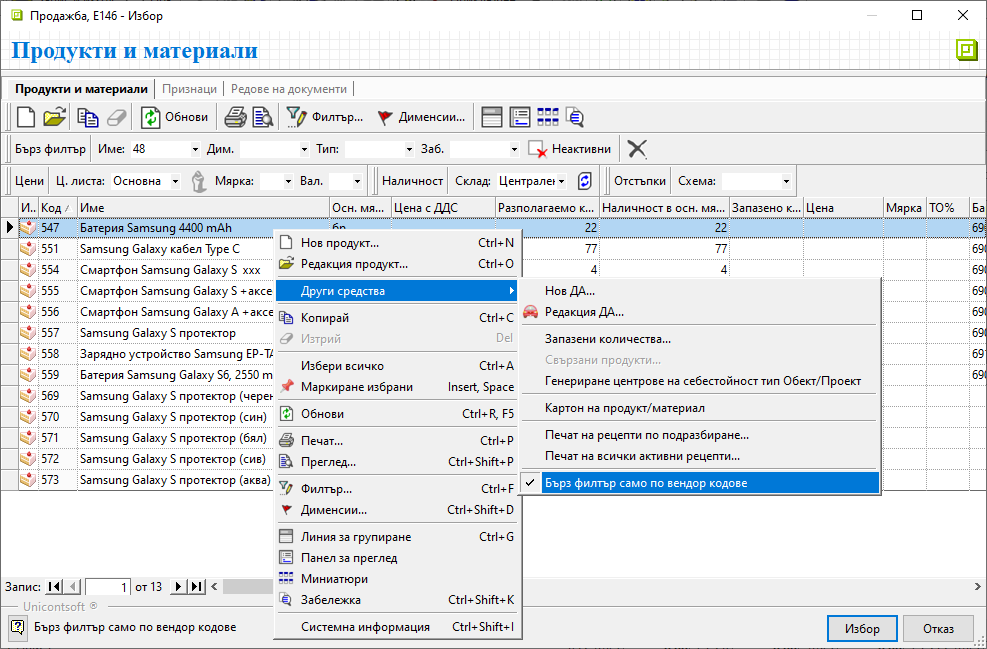Go to next record navigation arrow
This screenshot has height=649, width=987.
(178, 586)
